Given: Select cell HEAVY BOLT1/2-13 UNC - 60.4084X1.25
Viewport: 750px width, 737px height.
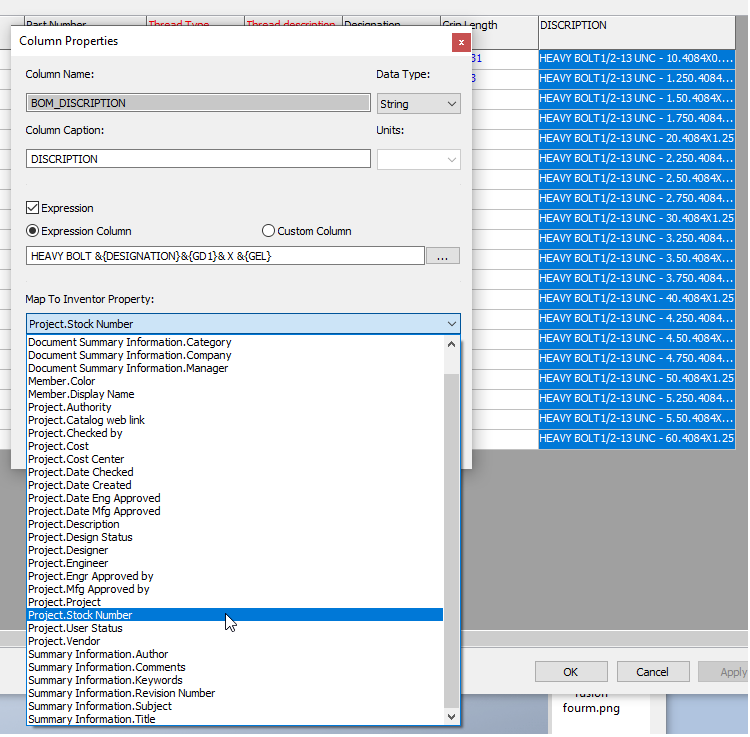Looking at the screenshot, I should [x=637, y=438].
